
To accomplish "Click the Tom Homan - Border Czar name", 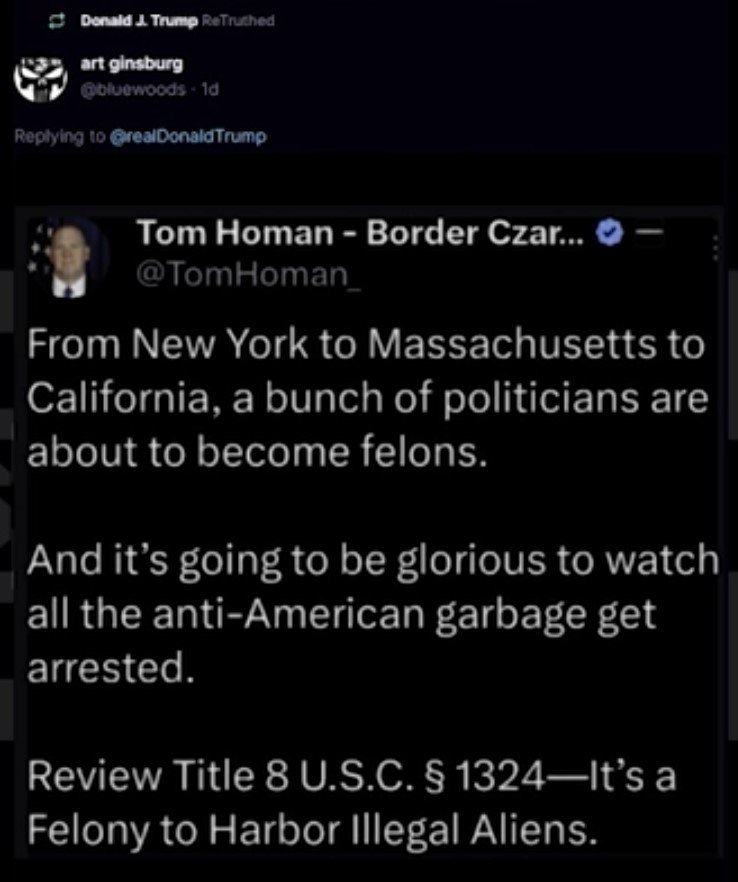I will tap(360, 232).
